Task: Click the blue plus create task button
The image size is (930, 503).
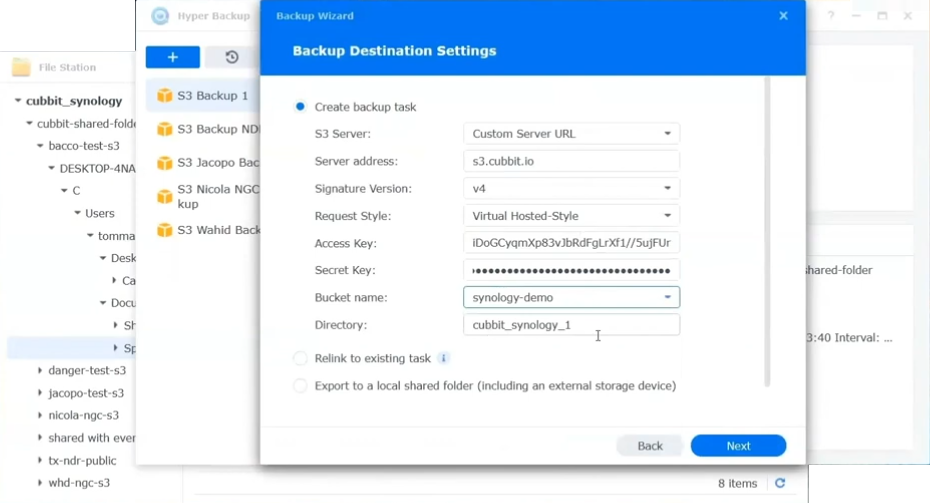Action: pyautogui.click(x=172, y=57)
